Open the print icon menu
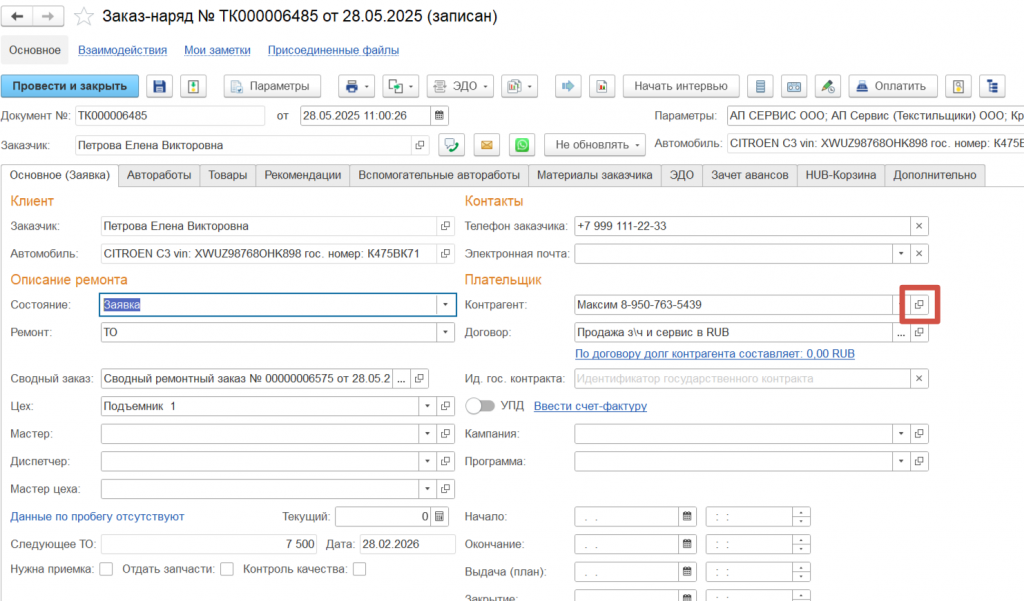 pos(355,86)
